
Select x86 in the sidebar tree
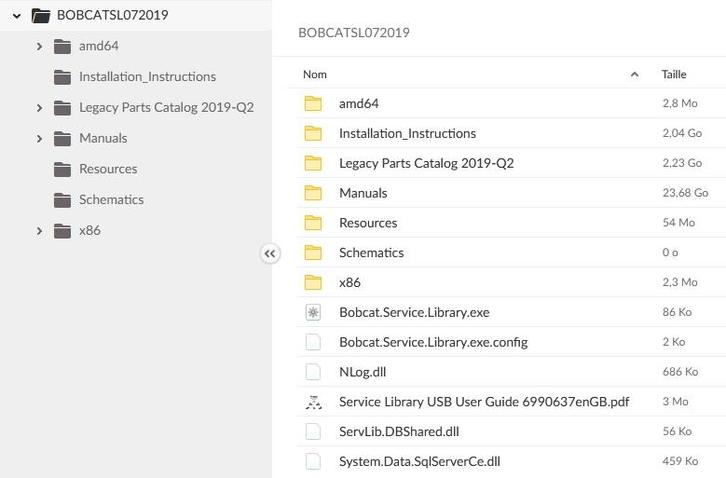click(x=89, y=231)
